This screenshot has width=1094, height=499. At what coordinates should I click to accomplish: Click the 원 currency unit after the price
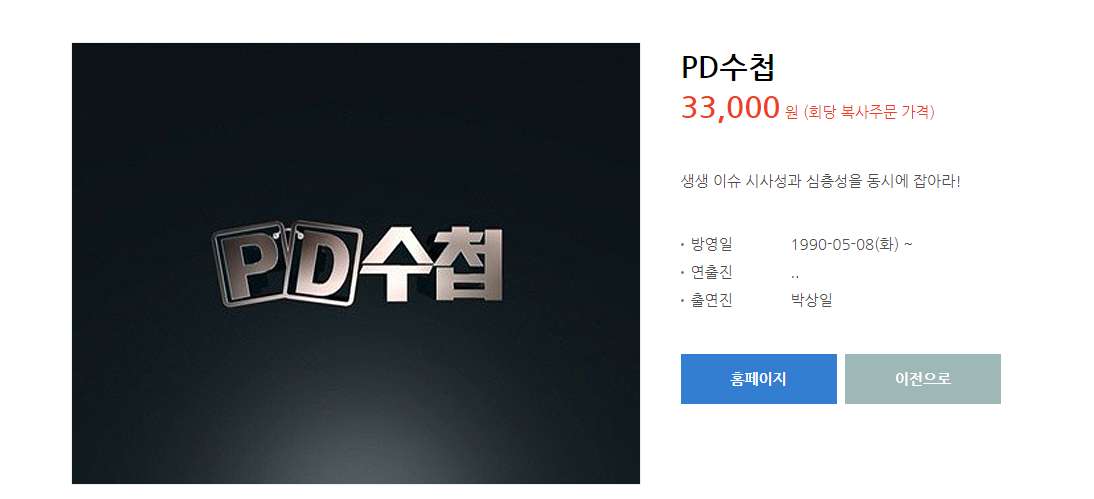(x=791, y=112)
